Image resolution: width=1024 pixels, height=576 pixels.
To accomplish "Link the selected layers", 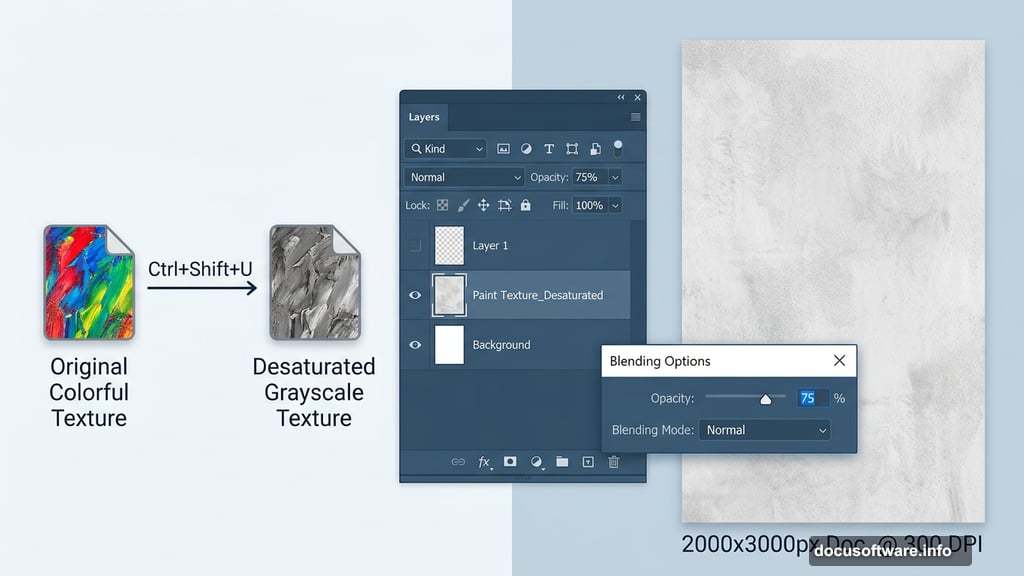I will (x=458, y=462).
